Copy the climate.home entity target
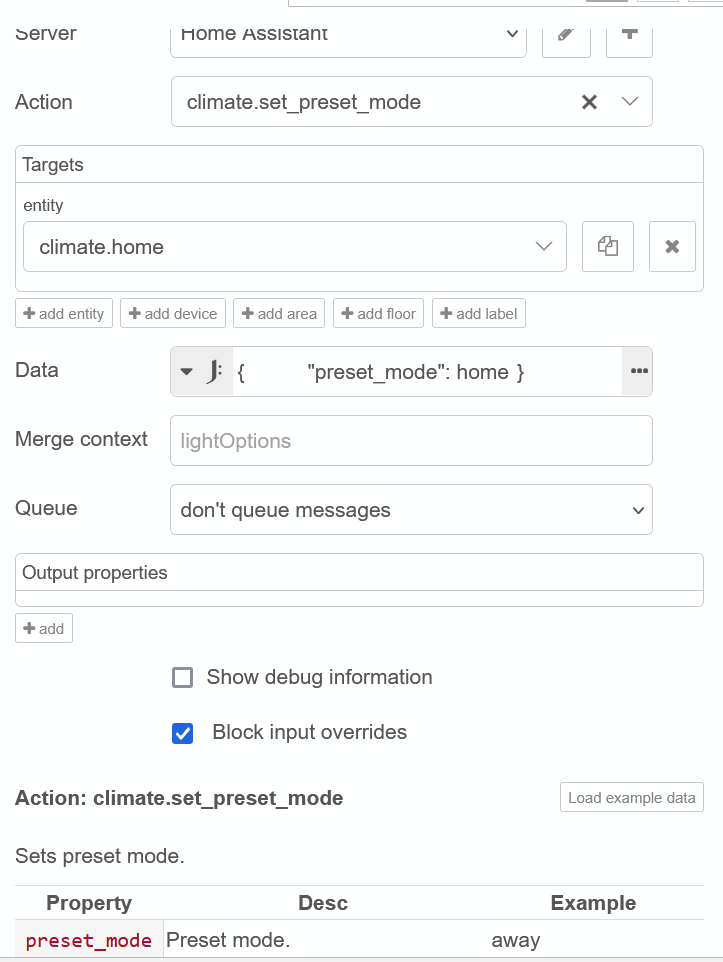The height and width of the screenshot is (962, 723). coord(608,246)
